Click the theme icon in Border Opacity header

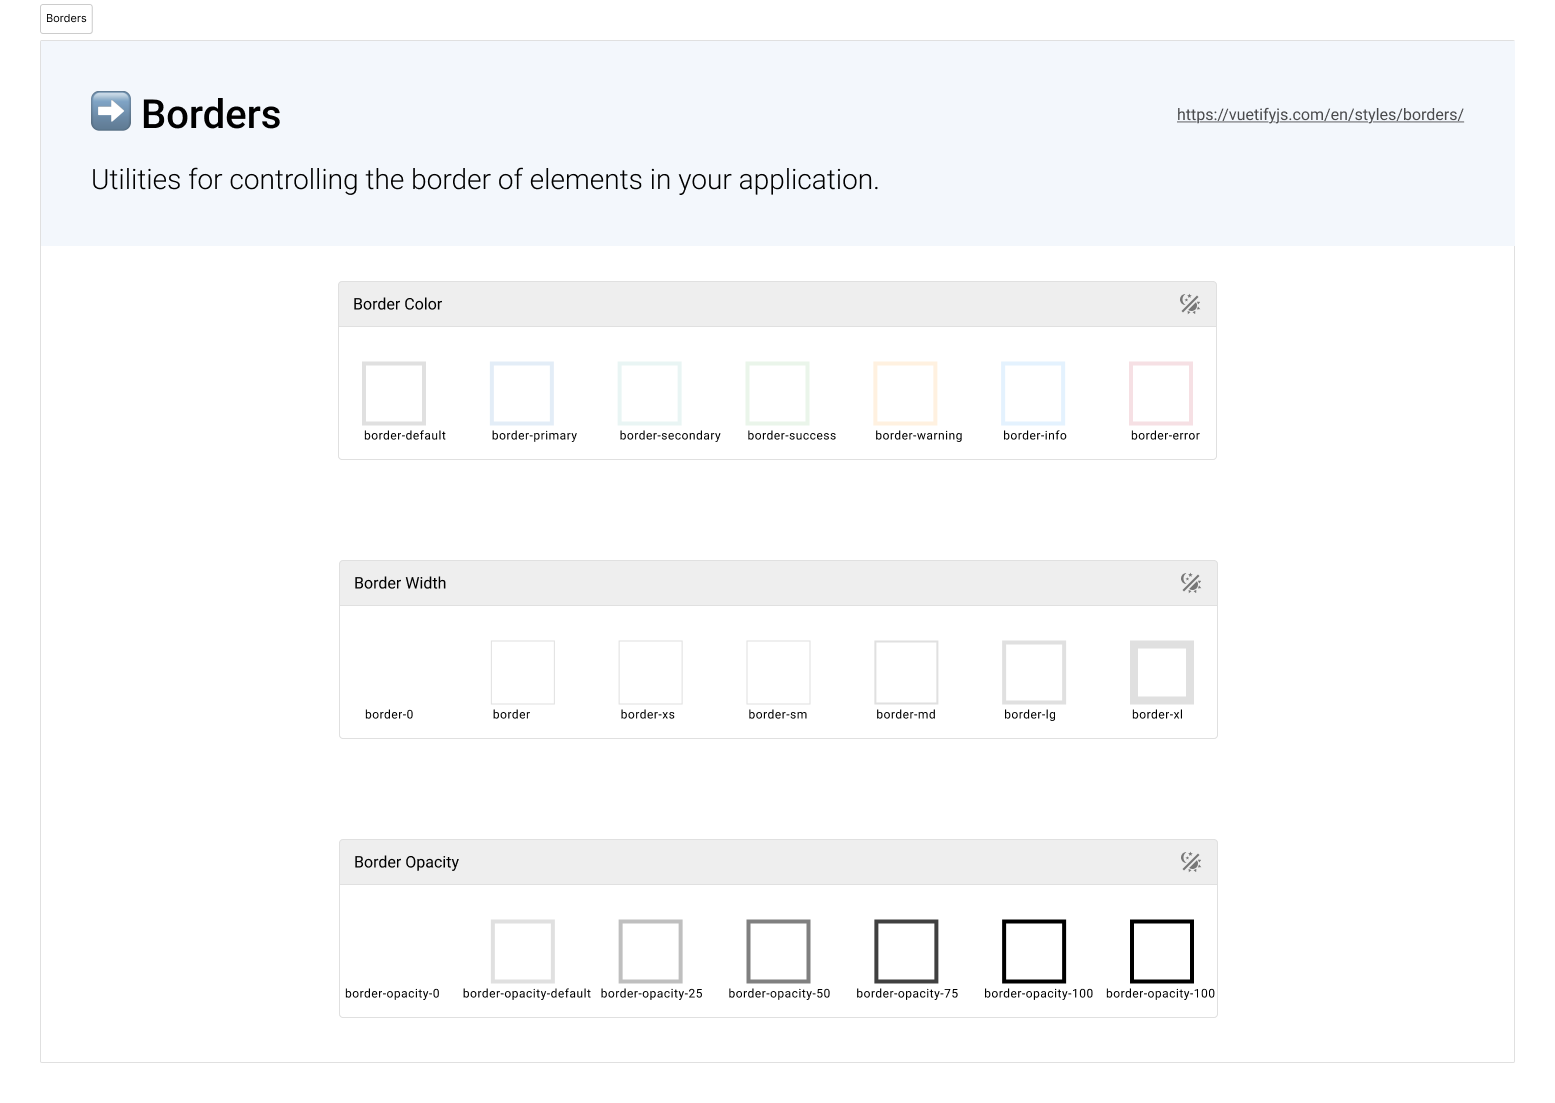point(1190,862)
